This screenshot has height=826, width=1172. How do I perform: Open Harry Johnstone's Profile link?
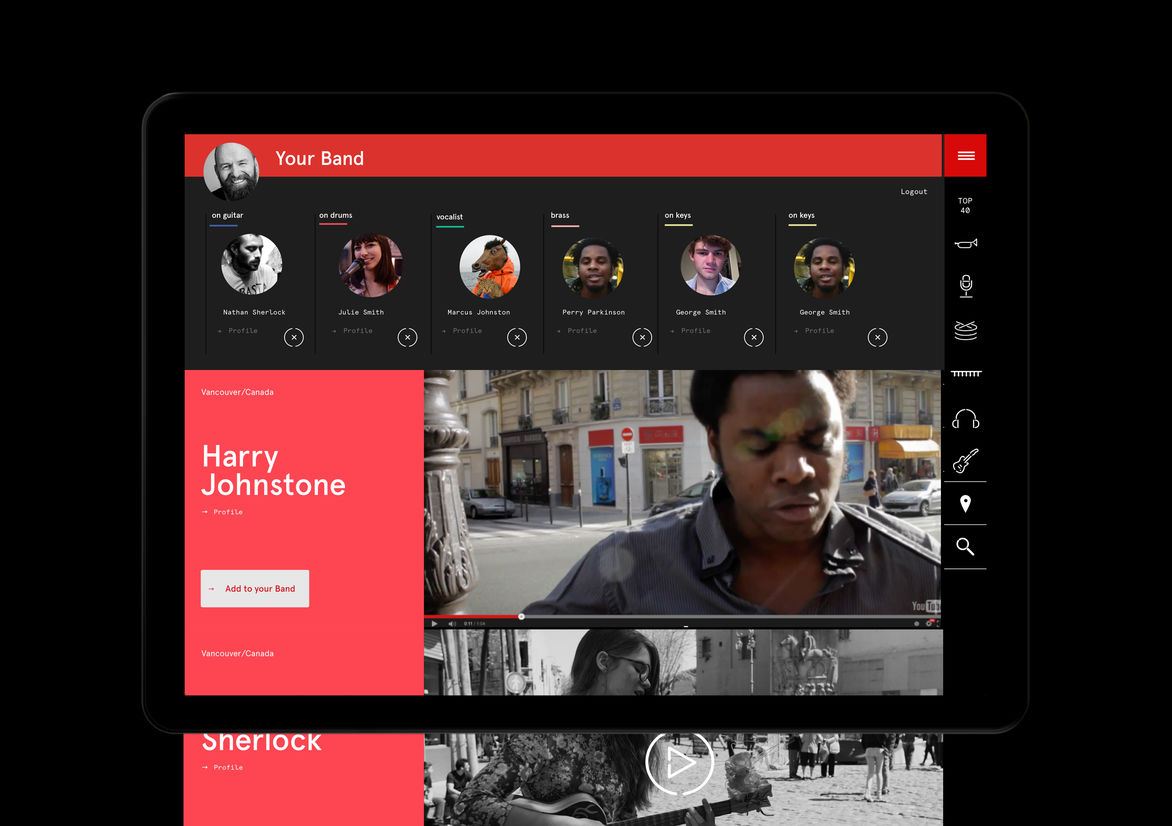point(227,512)
